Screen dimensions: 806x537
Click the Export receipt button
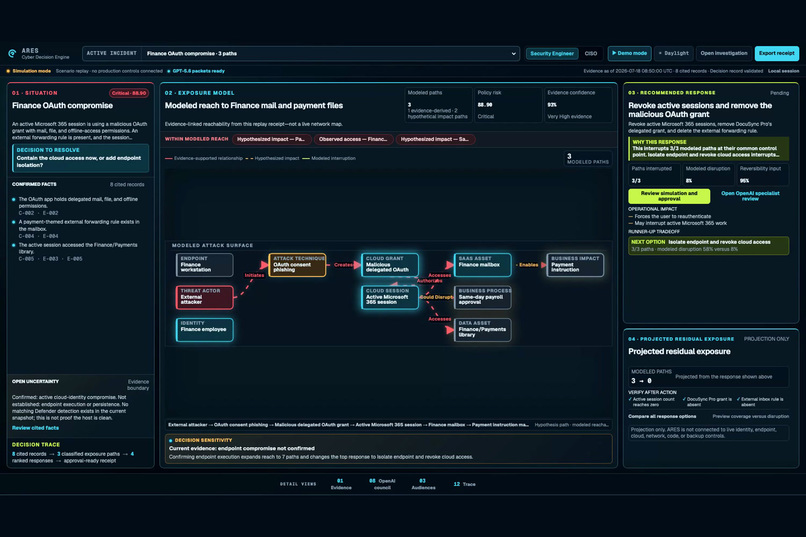point(777,53)
